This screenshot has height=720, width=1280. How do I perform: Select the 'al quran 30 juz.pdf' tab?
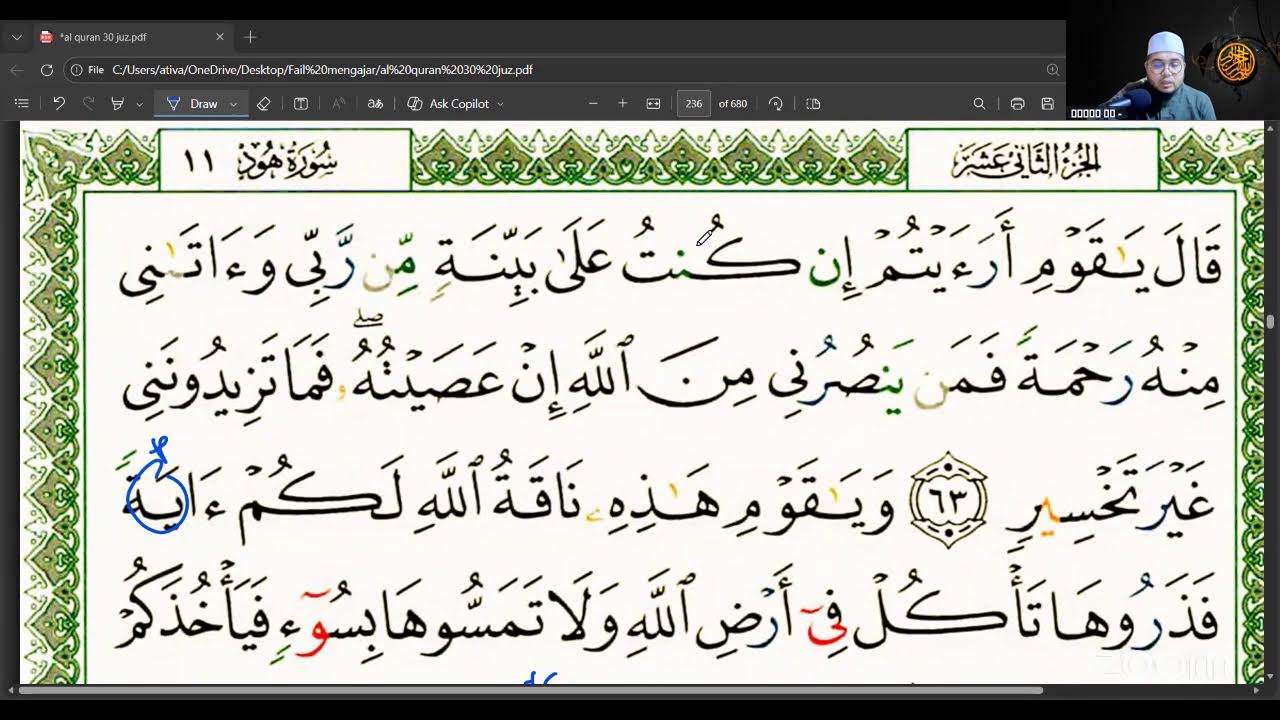132,37
